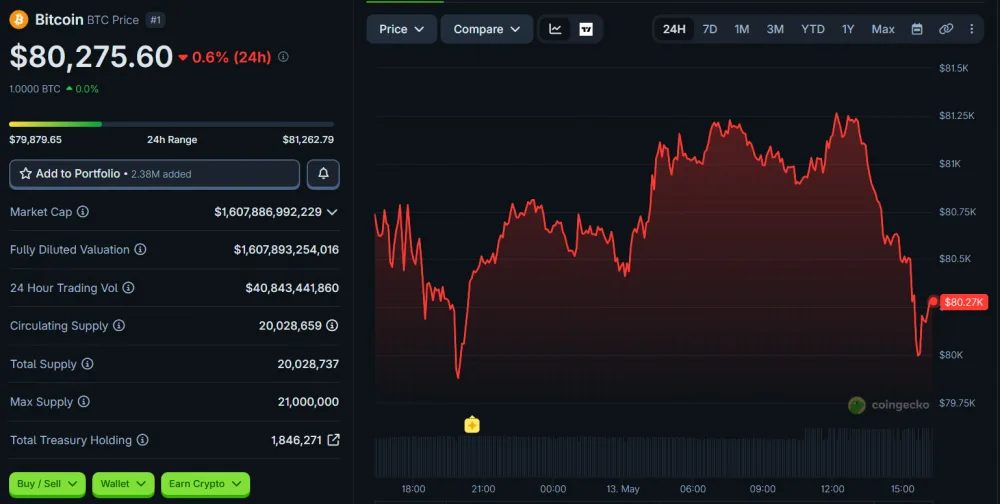Switch to TradingView chart icon
Screen dimensions: 1000x504
586,29
